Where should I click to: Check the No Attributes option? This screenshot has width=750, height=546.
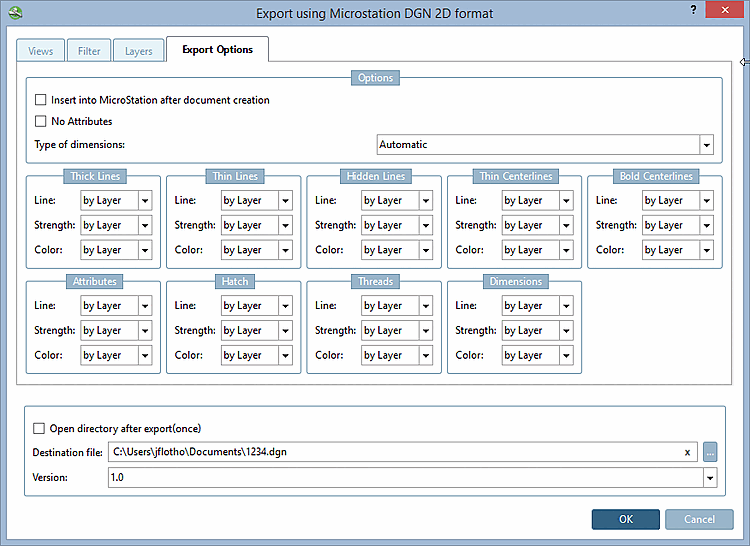point(41,121)
